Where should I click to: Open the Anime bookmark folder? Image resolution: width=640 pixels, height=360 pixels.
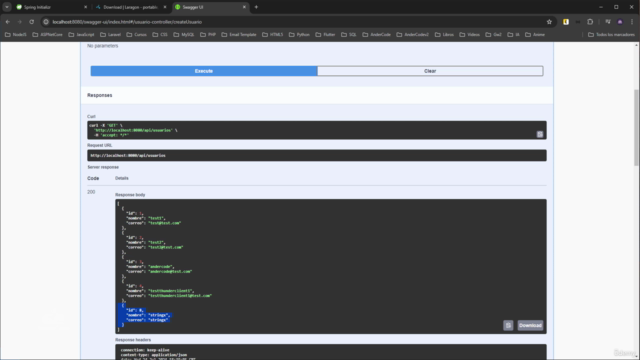[535, 35]
